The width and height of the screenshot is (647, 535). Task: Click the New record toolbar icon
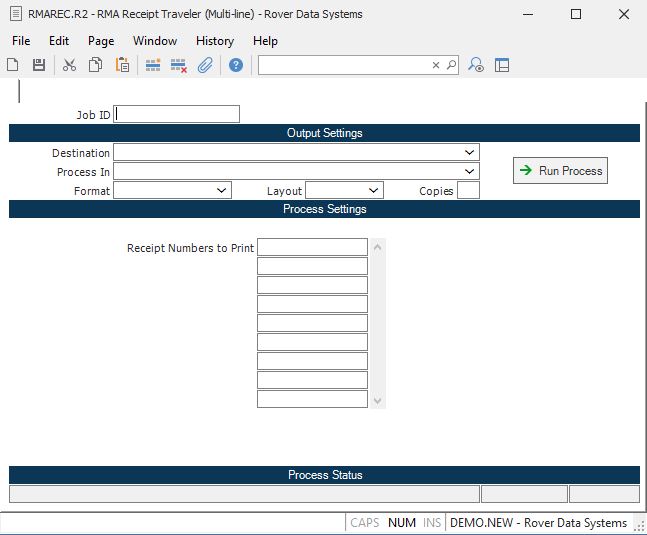(x=13, y=65)
